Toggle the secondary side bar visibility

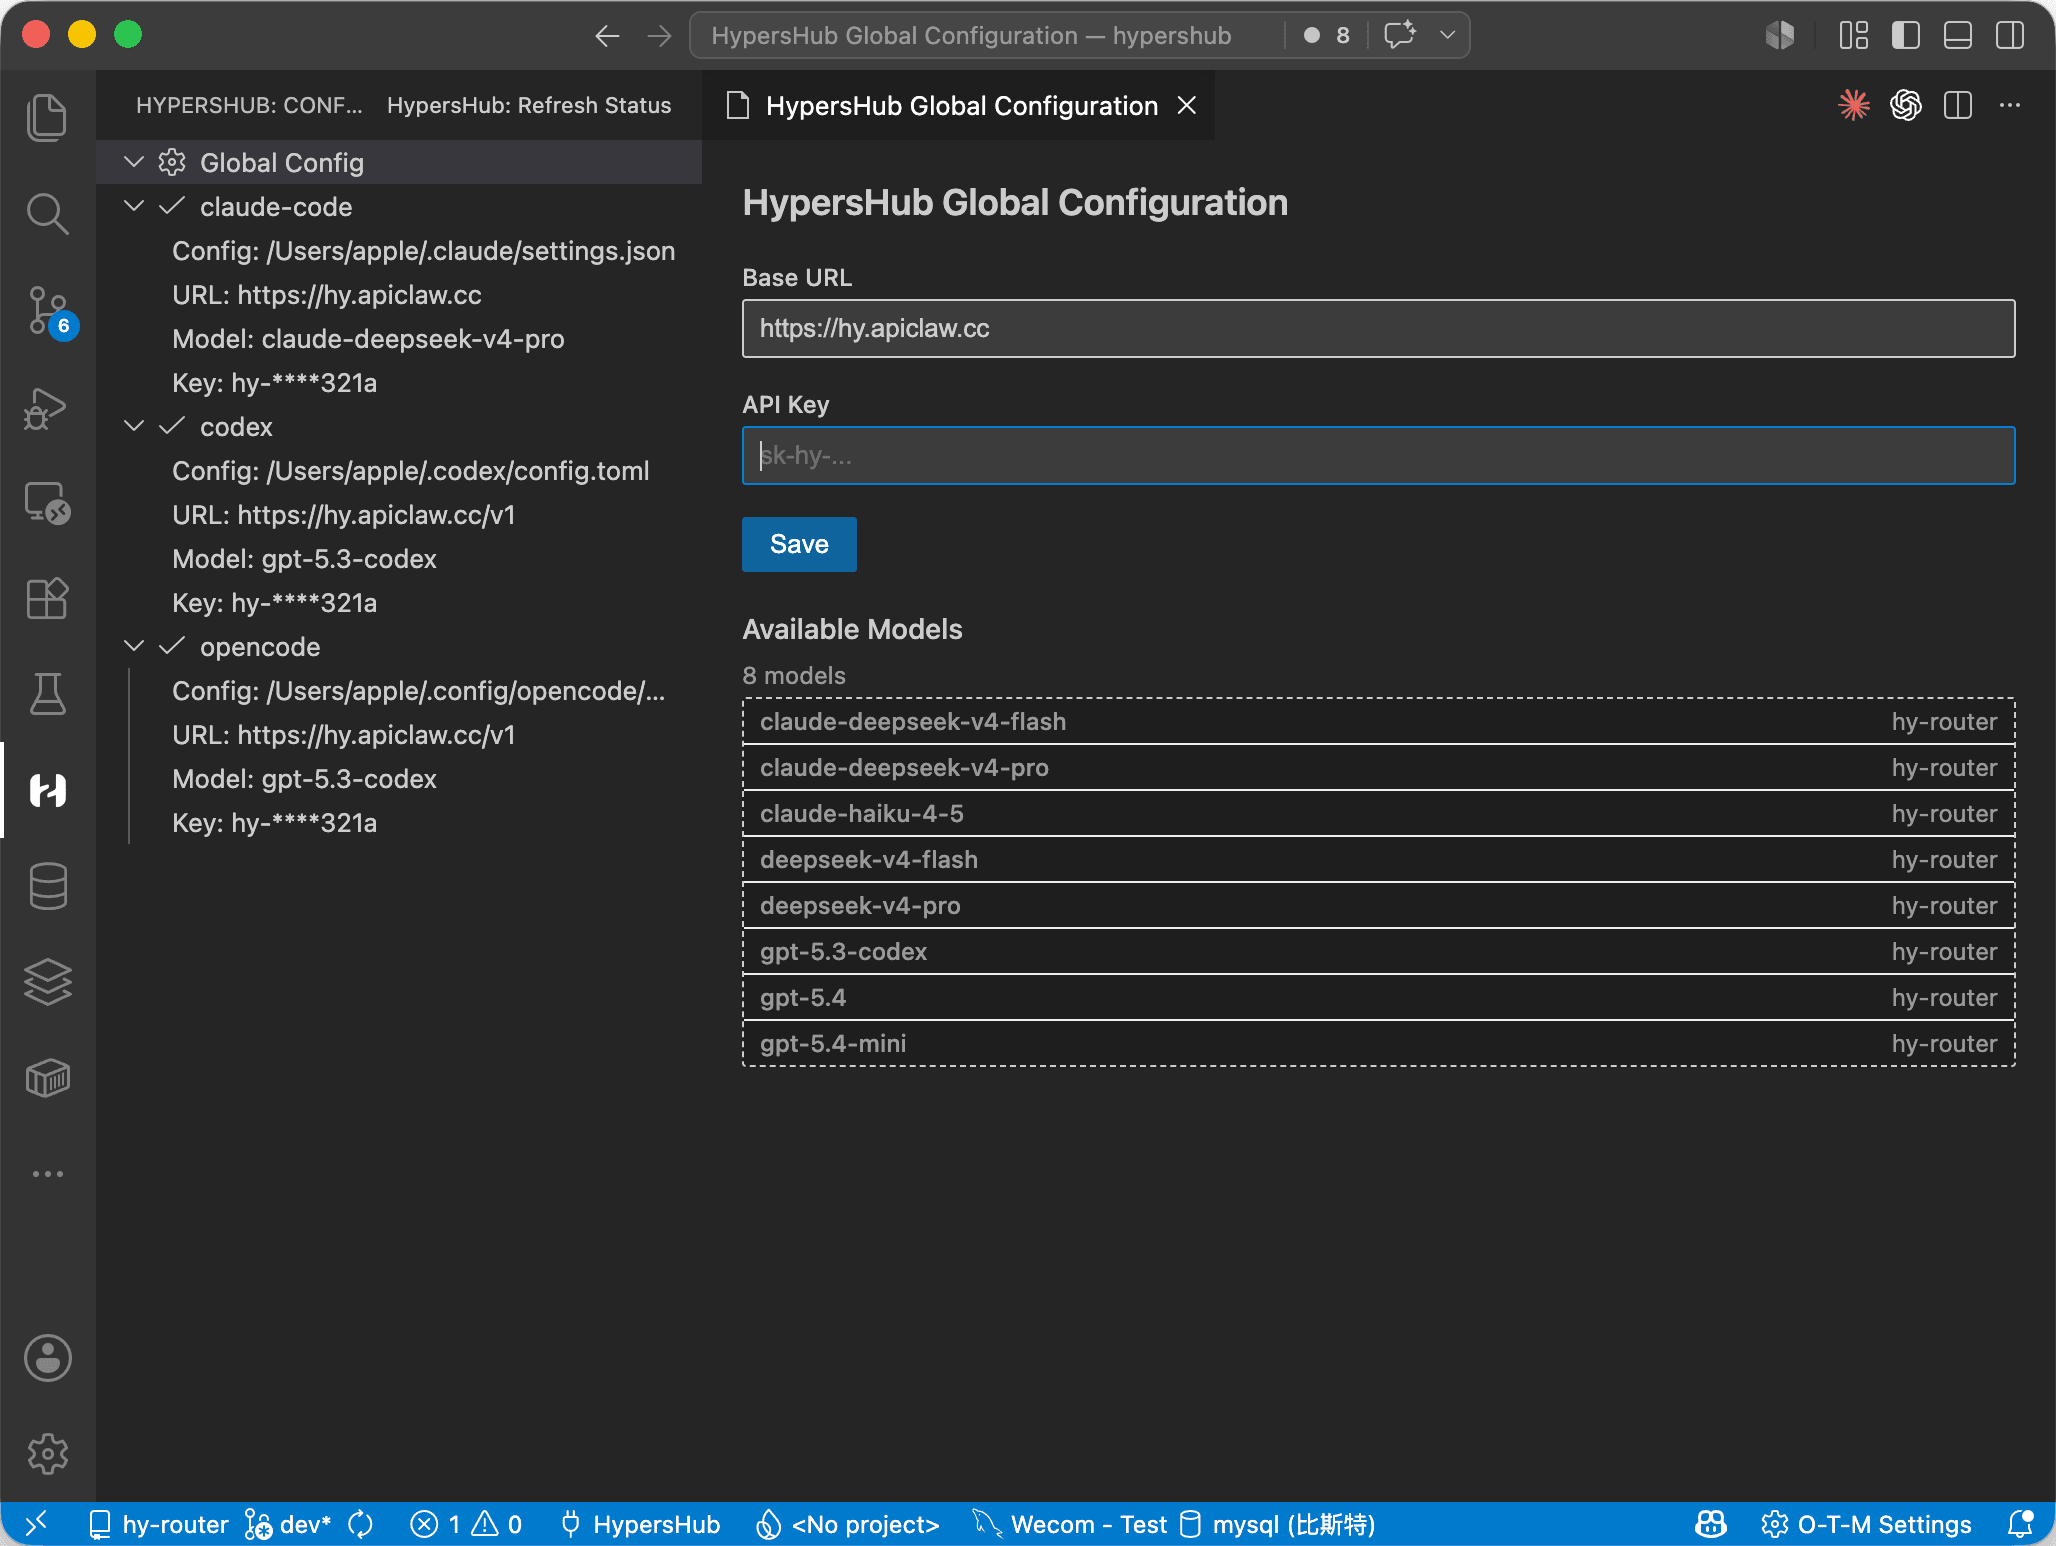(x=2010, y=35)
